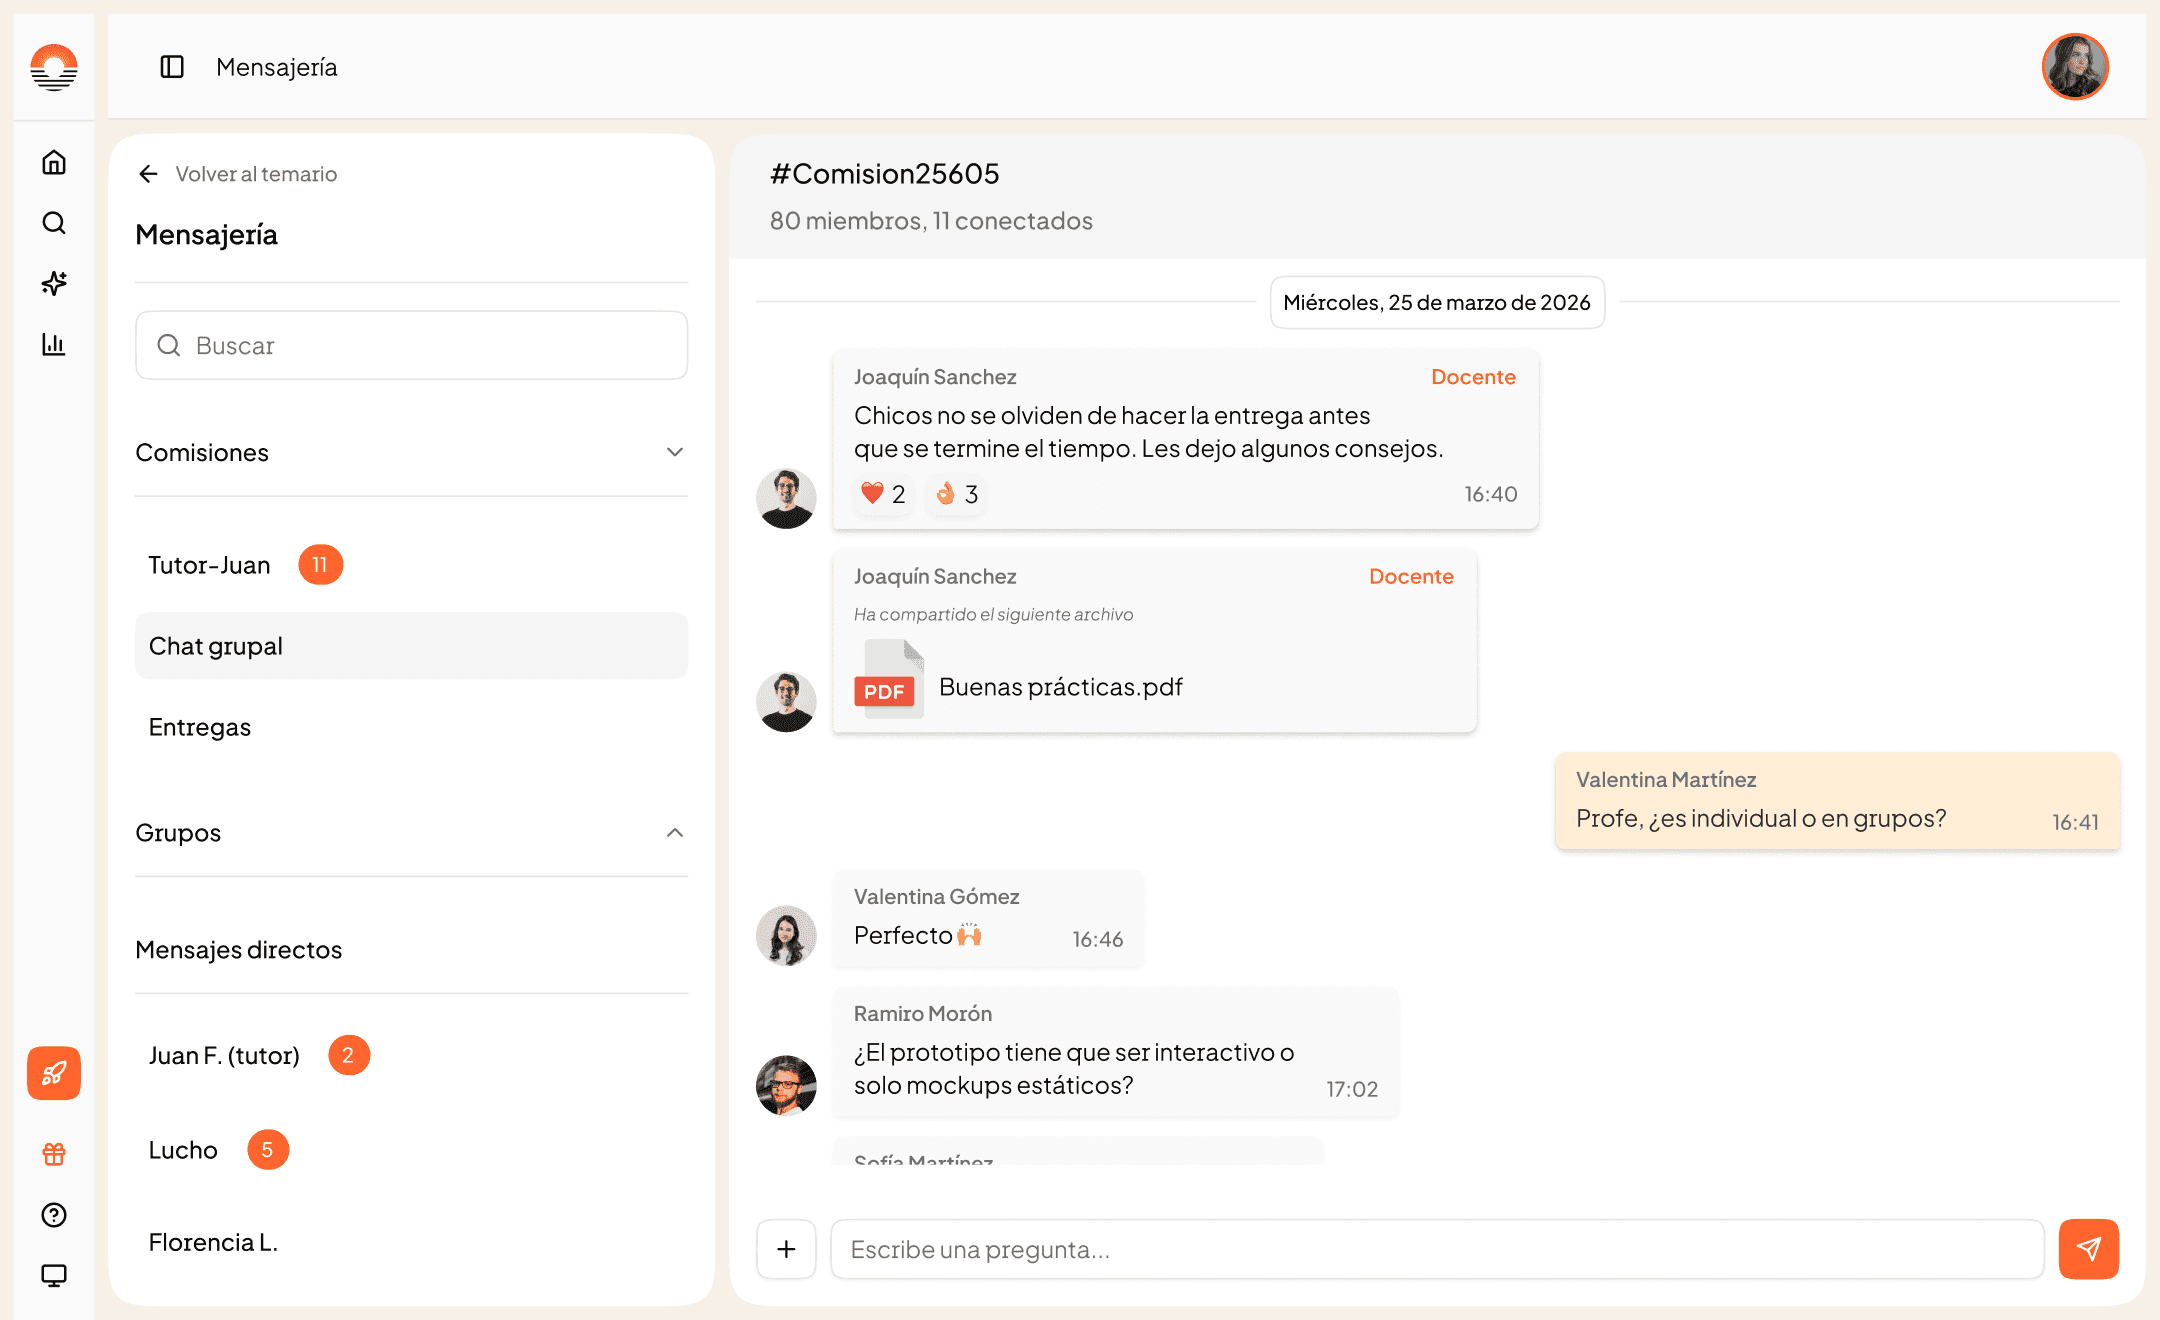Screen dimensions: 2160x1320
Task: Open the gift icon in the sidebar
Action: 54,1154
